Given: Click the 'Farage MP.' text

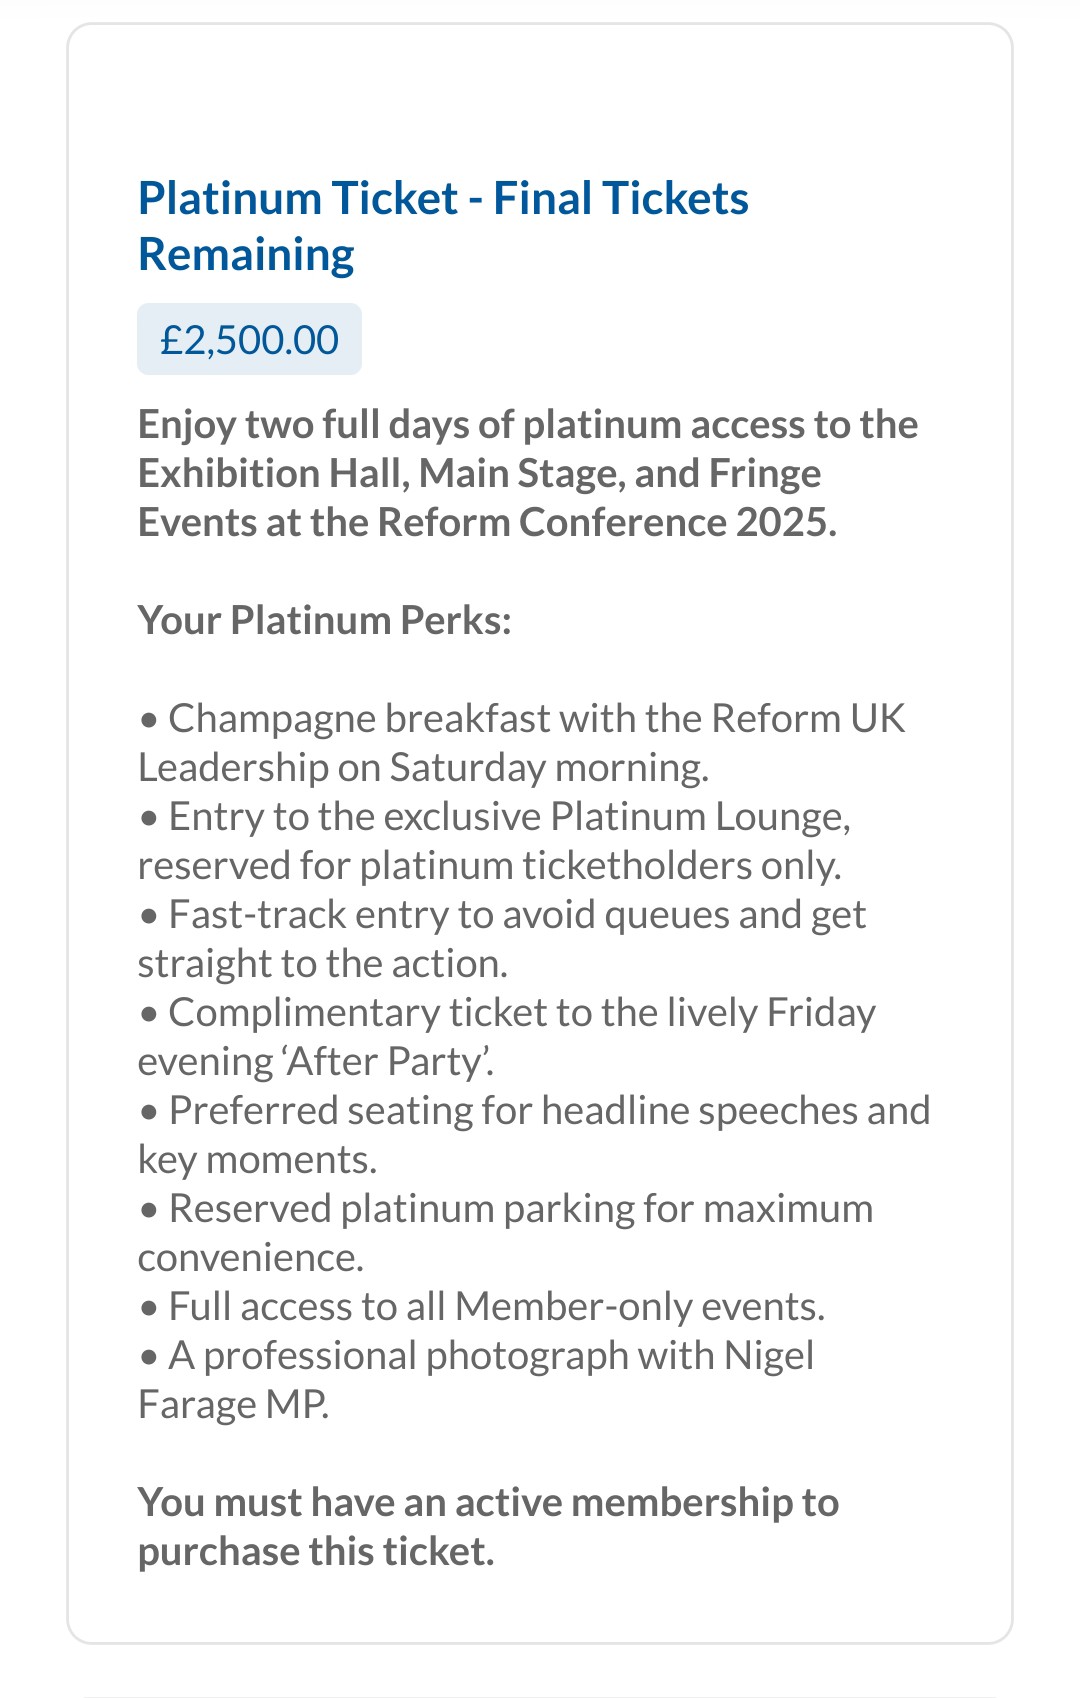Looking at the screenshot, I should [x=233, y=1405].
